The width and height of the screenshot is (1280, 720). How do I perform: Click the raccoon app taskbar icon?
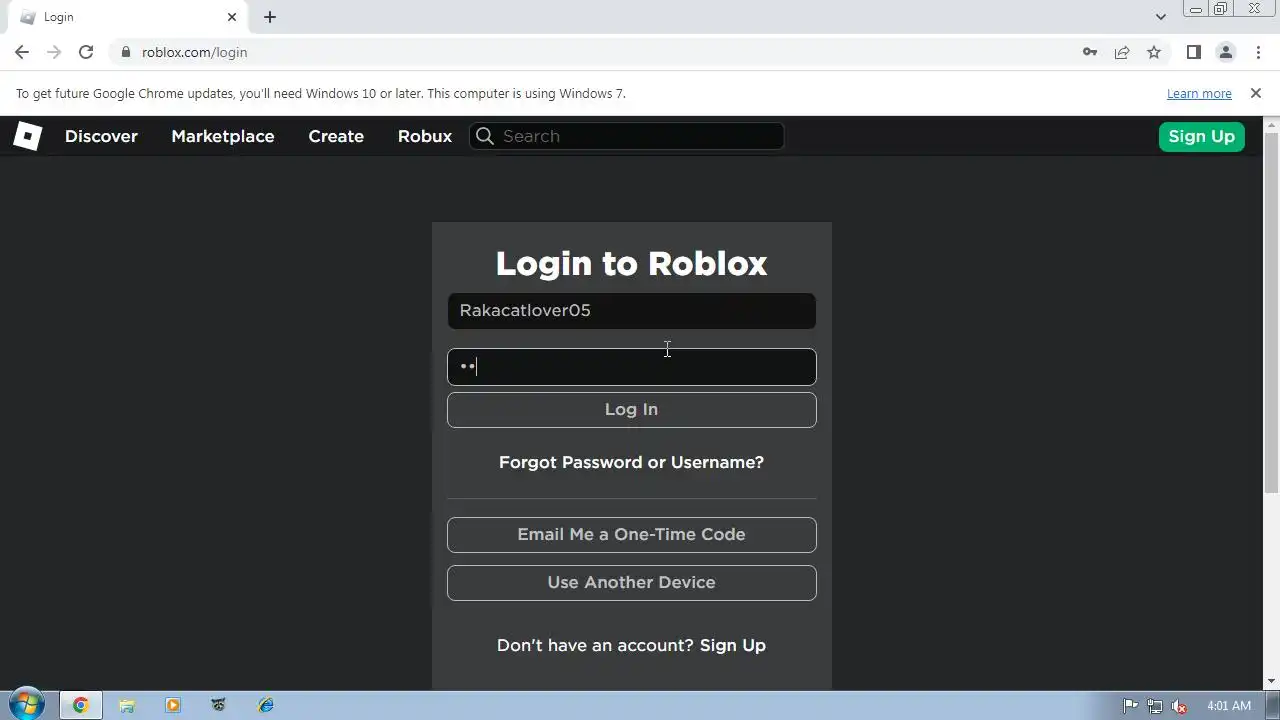click(219, 705)
